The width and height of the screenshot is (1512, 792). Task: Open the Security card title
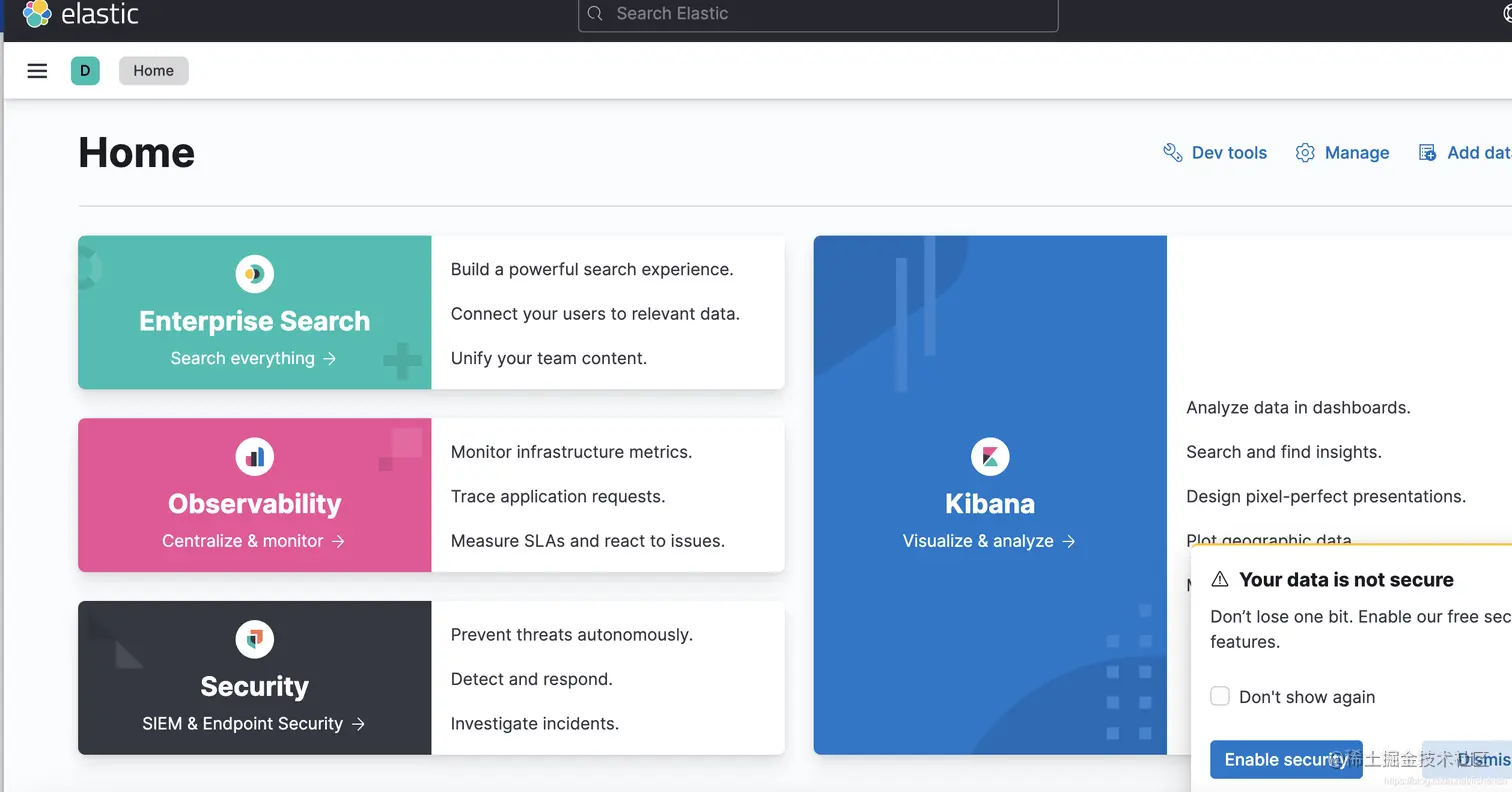click(255, 686)
